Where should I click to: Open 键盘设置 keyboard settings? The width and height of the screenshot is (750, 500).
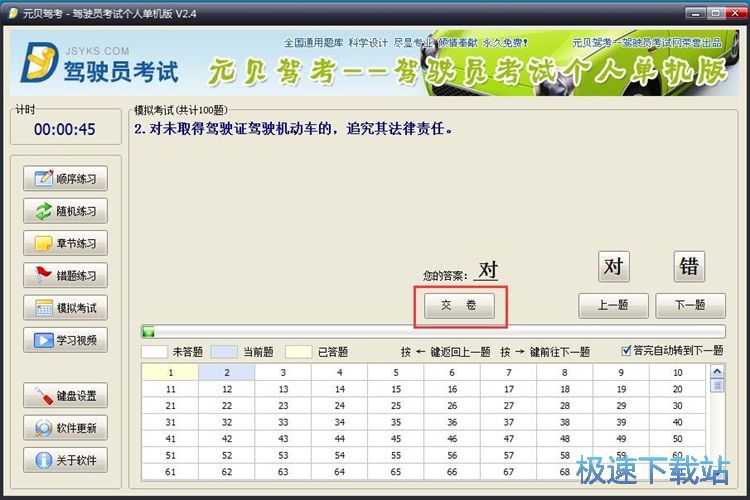[x=66, y=396]
